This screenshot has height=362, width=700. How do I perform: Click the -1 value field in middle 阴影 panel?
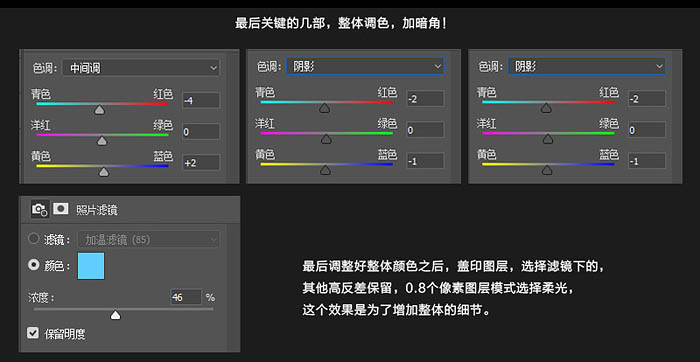[425, 161]
